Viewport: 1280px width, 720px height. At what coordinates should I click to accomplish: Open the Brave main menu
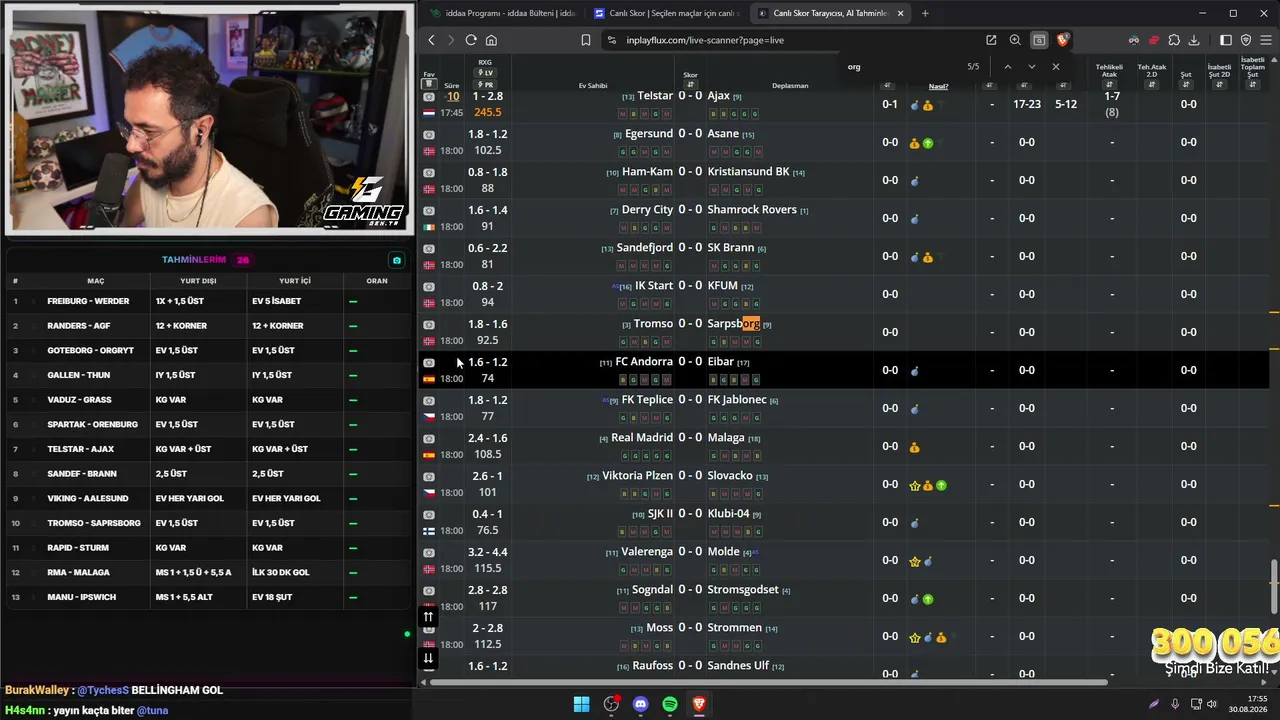[x=1265, y=40]
